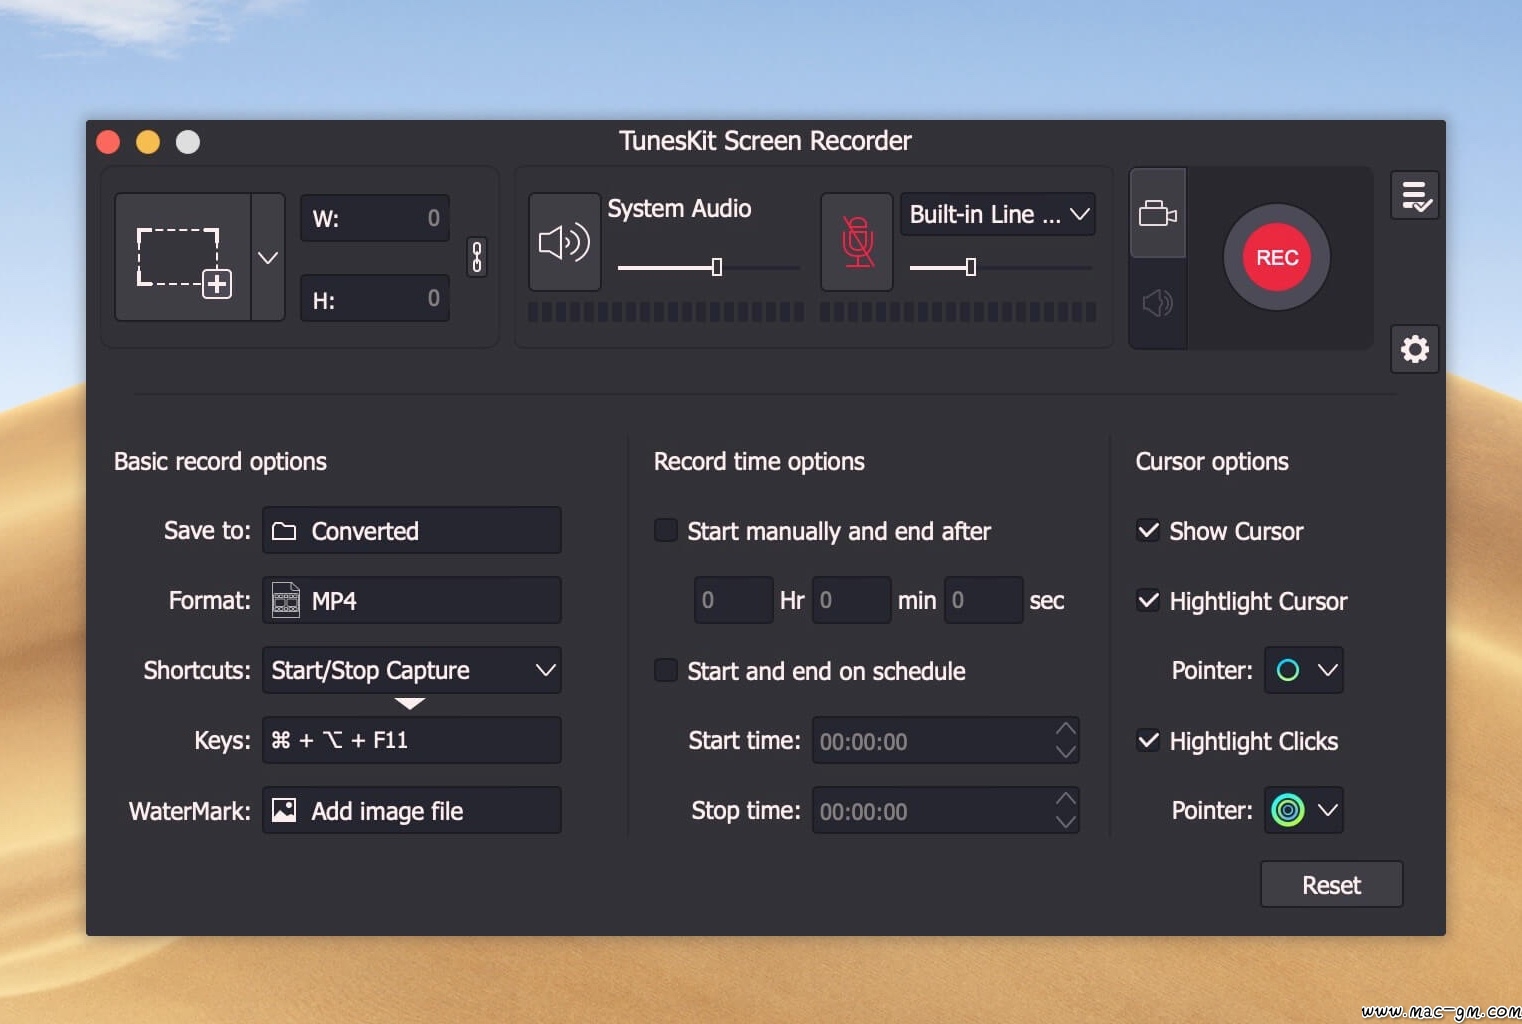
Task: Toggle the System Audio speaker icon
Action: (564, 242)
